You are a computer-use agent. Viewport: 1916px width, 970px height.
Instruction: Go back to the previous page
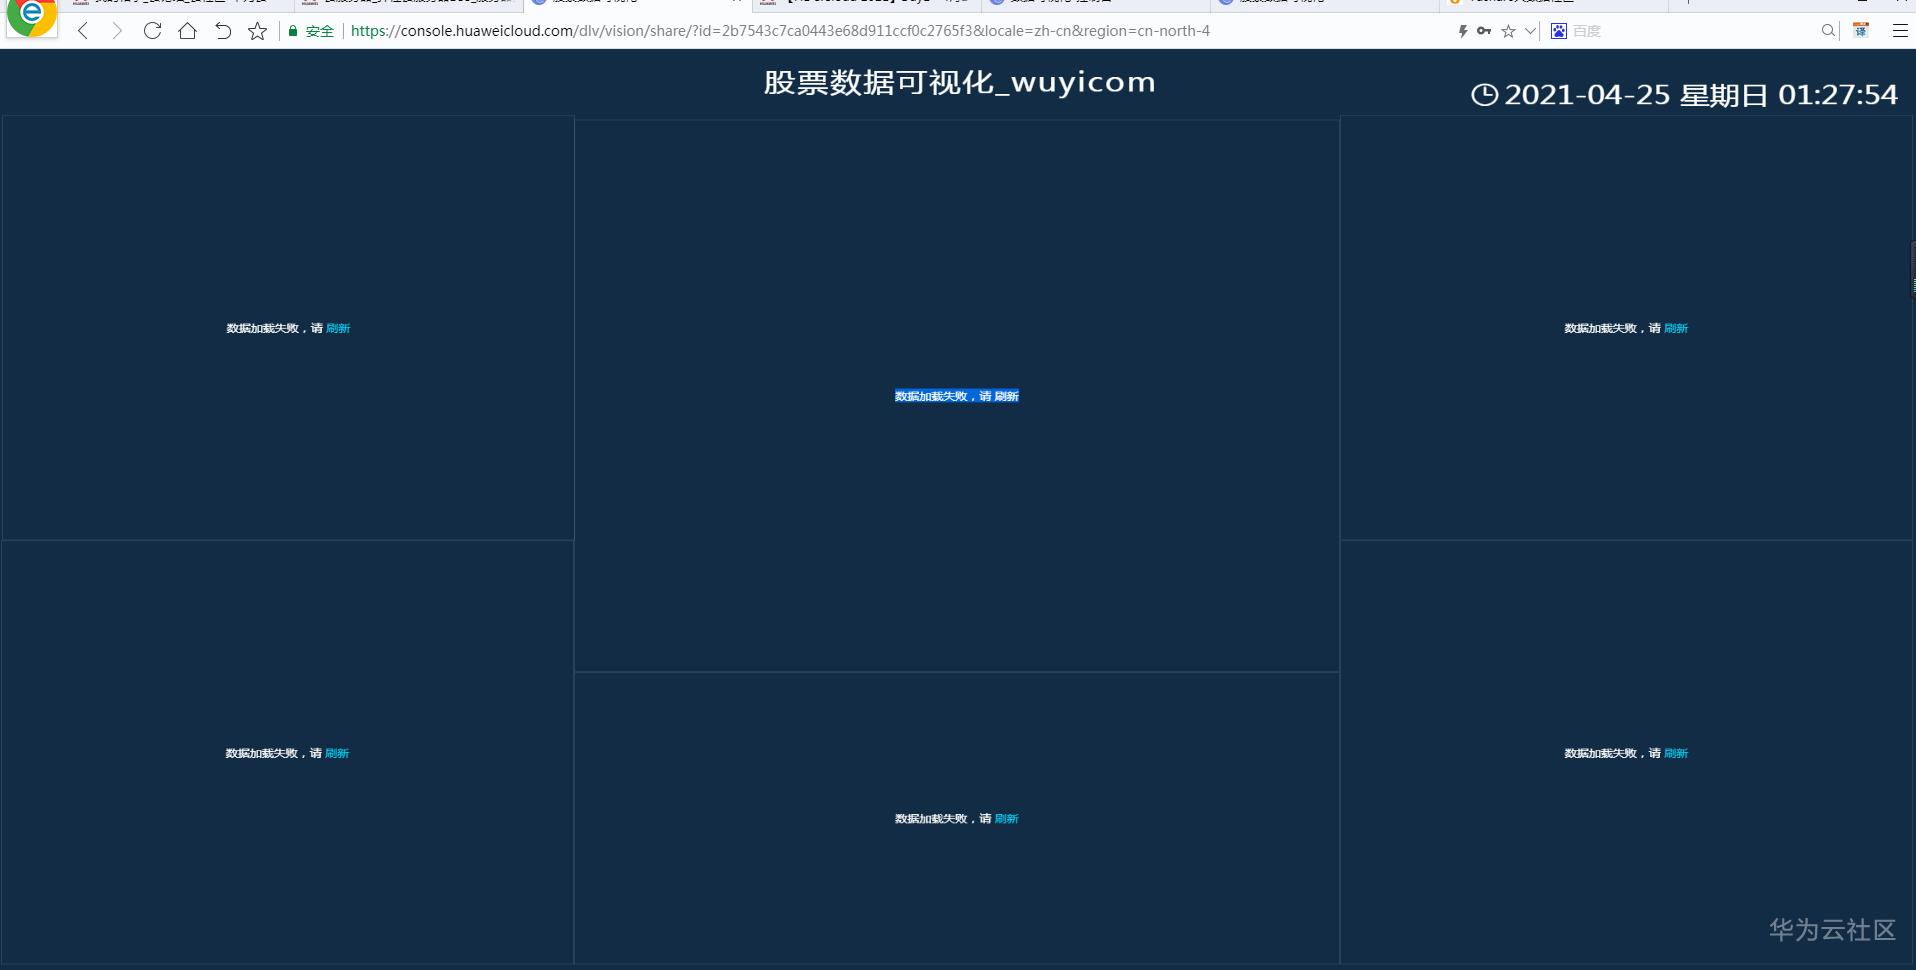83,31
